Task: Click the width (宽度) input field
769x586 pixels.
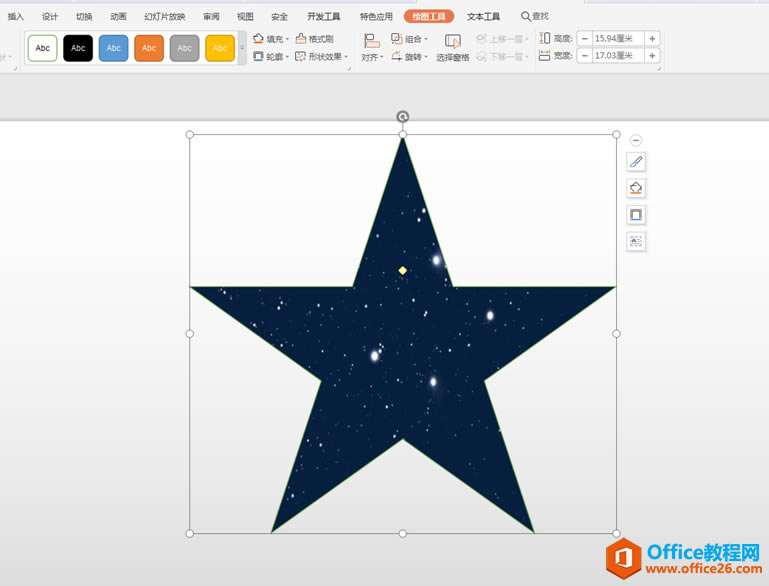Action: (617, 57)
